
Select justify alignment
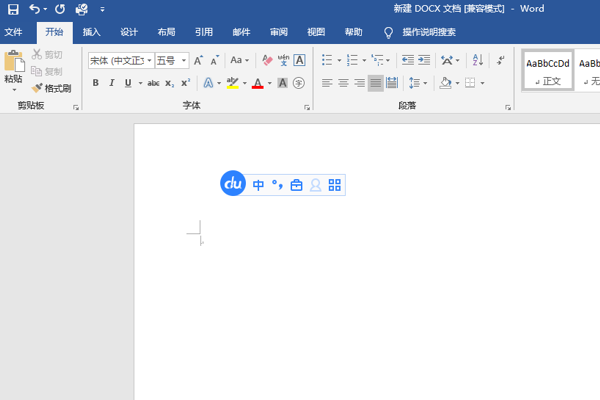click(376, 83)
